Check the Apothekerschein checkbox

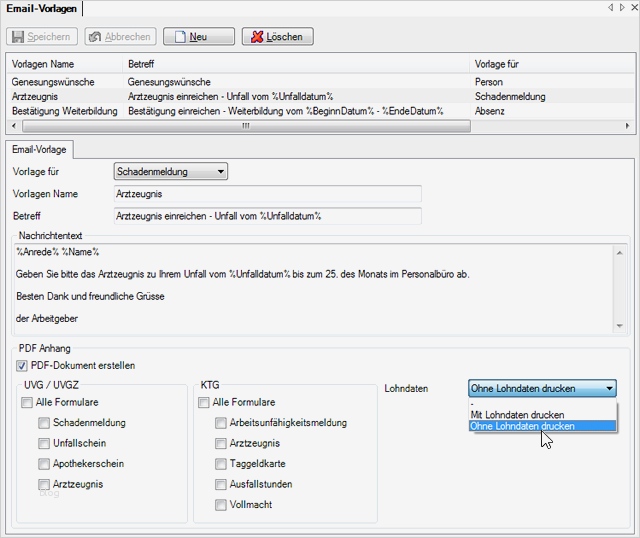point(44,464)
